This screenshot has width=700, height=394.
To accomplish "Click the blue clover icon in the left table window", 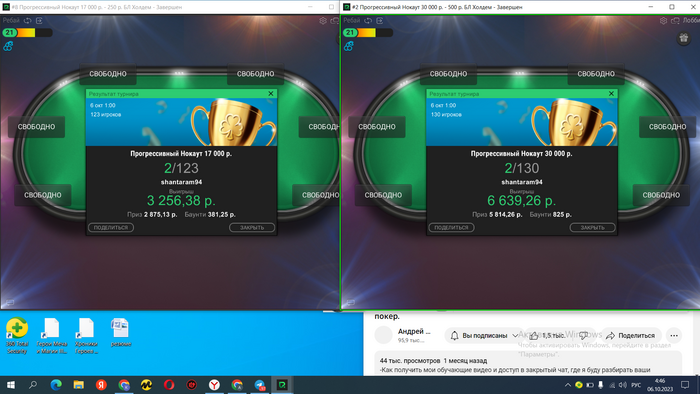I will (x=8, y=46).
